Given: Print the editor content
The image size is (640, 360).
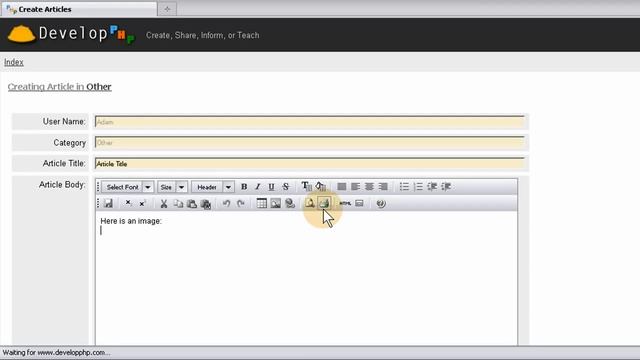Looking at the screenshot, I should pyautogui.click(x=324, y=203).
